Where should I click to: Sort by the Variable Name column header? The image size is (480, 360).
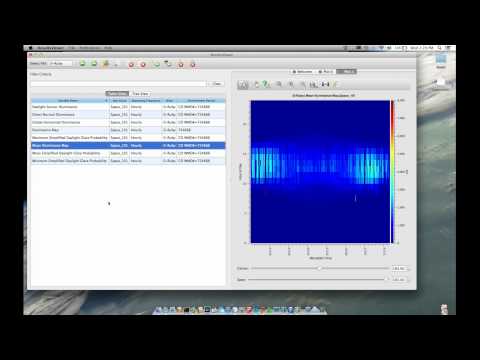point(70,100)
